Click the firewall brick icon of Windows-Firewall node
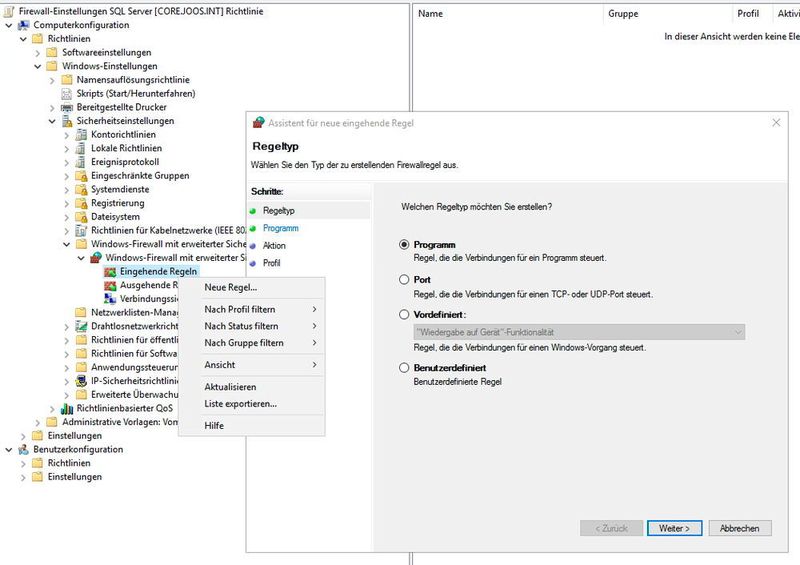This screenshot has height=565, width=800. 95,258
